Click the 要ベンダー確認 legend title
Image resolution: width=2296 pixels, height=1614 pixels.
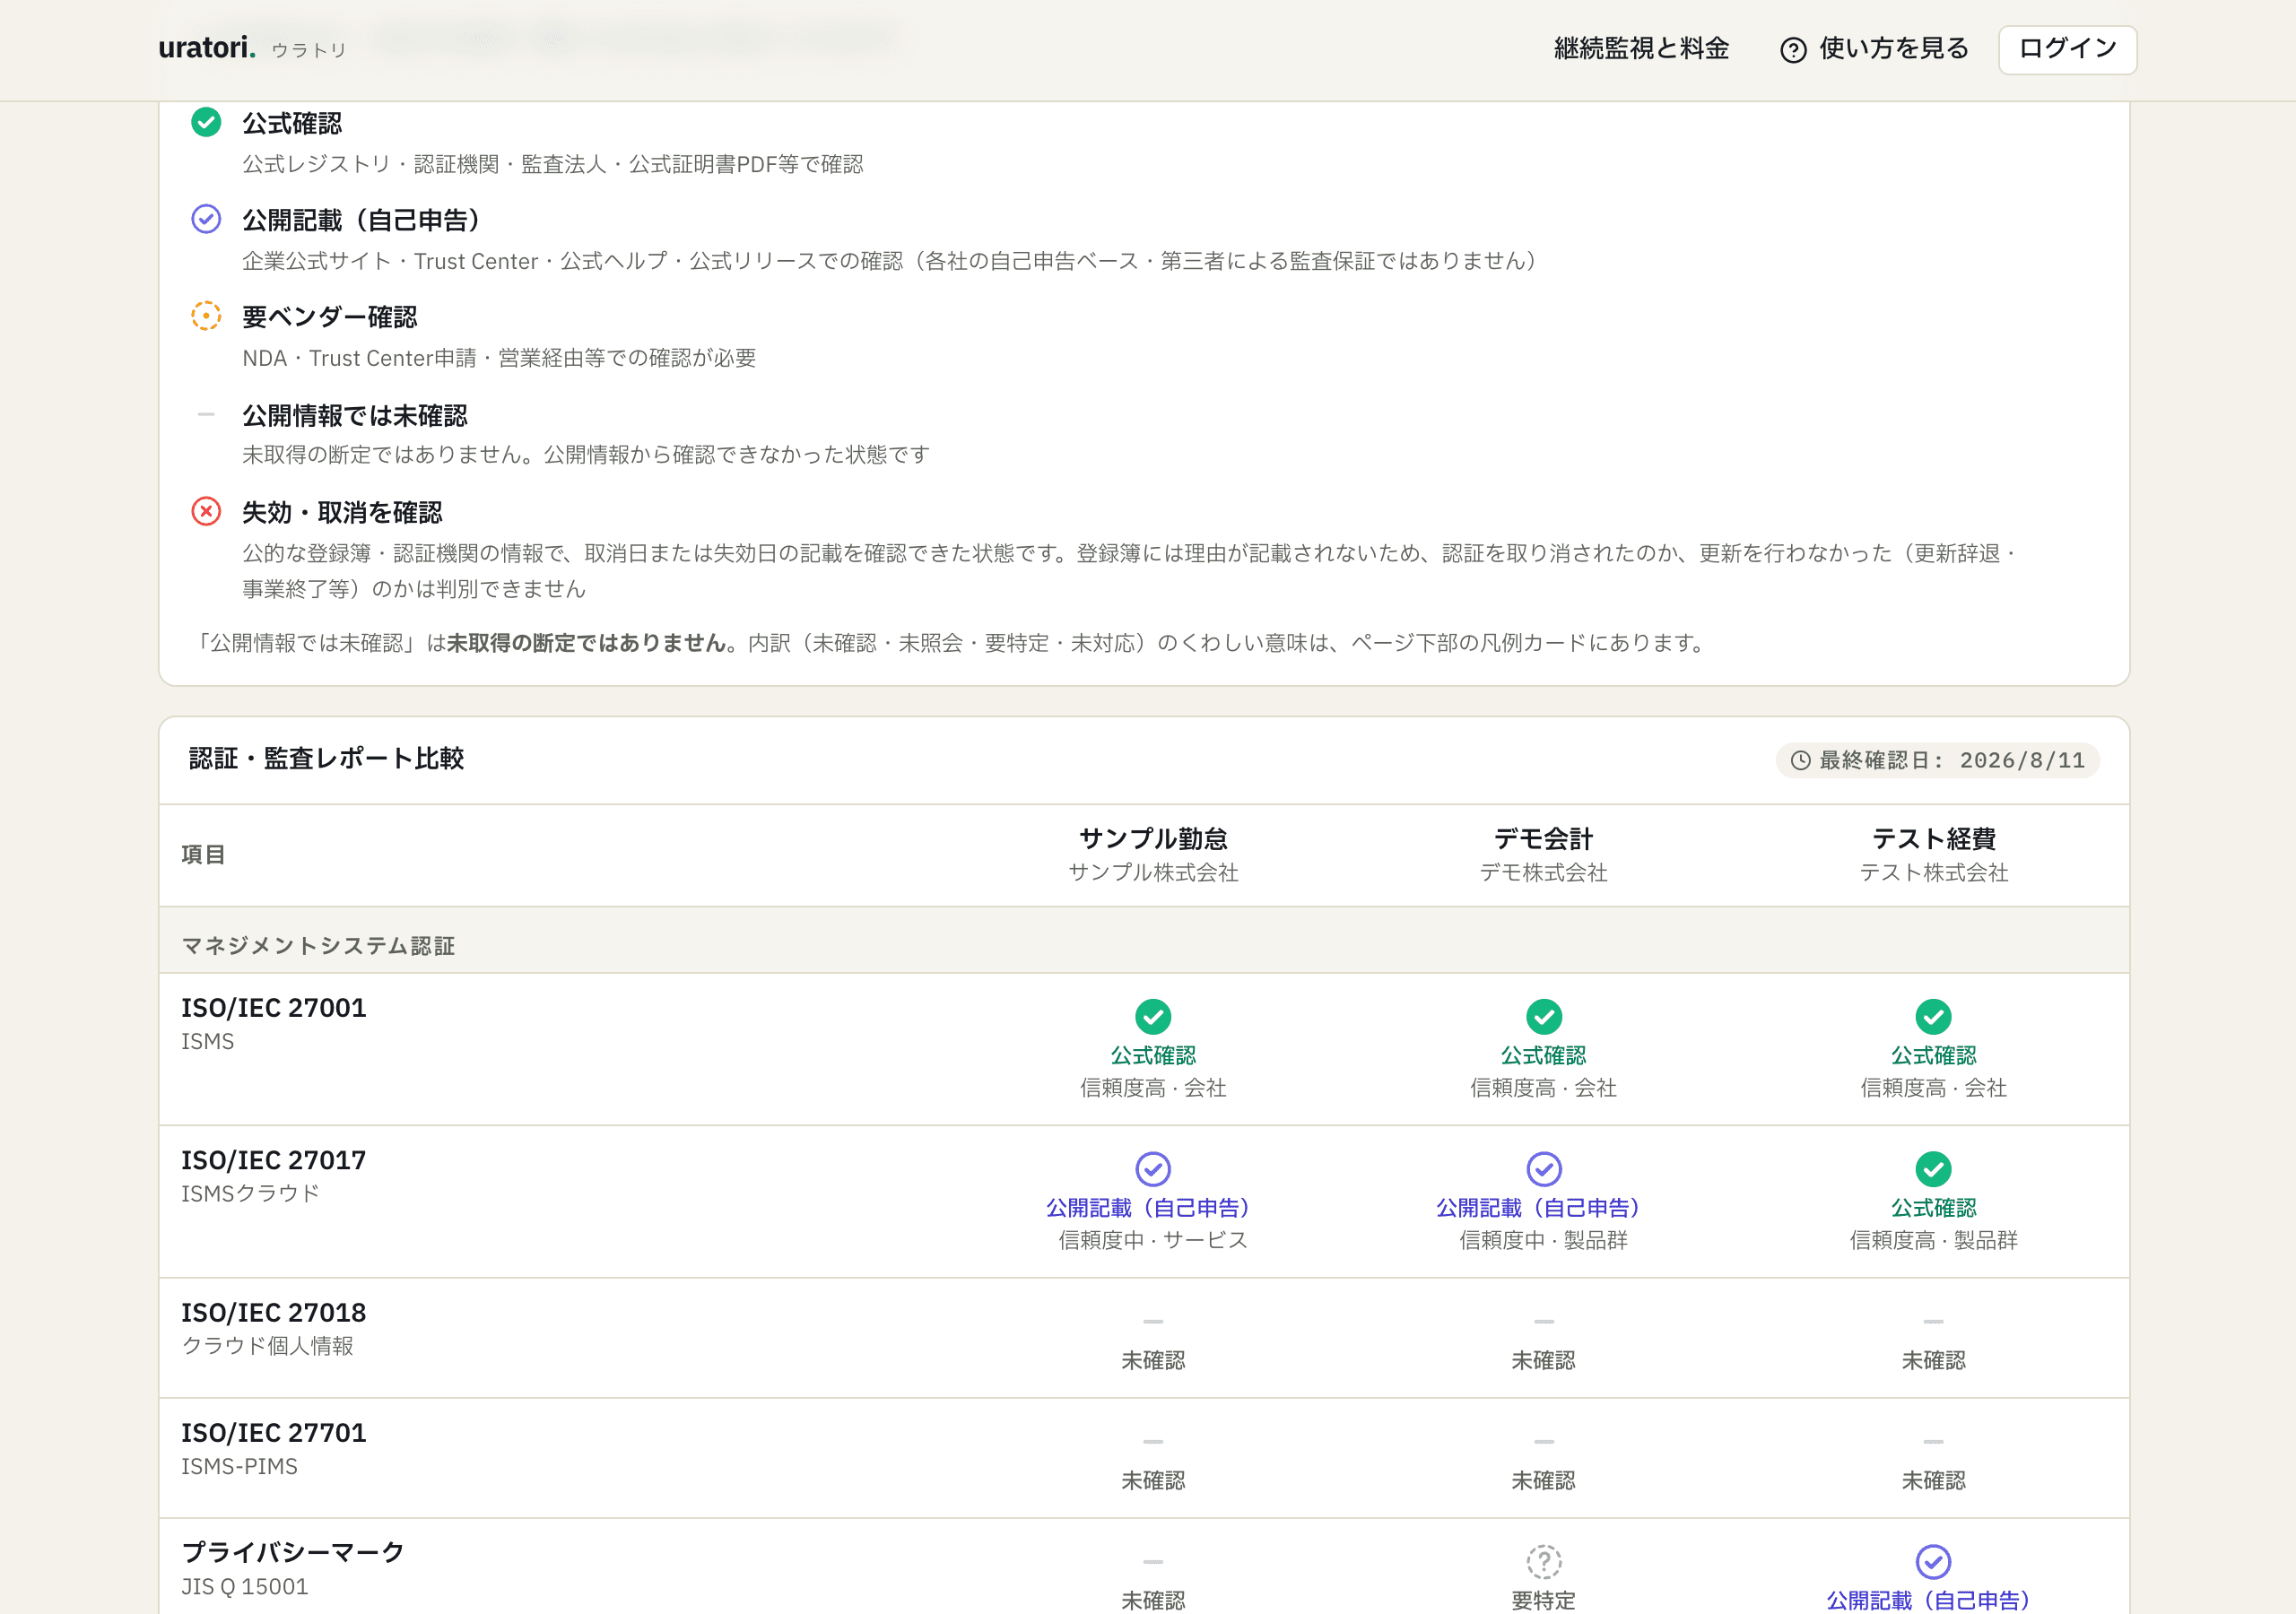[329, 317]
